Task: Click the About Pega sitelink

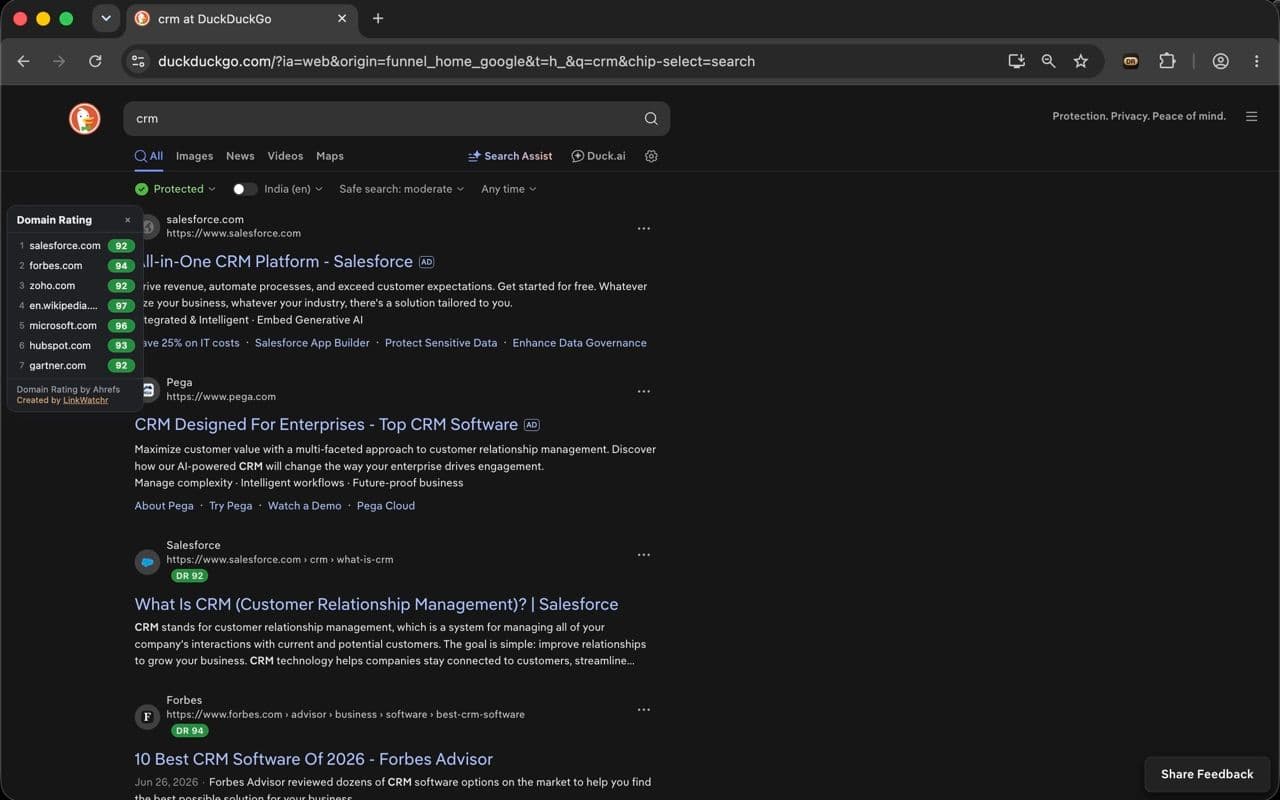Action: pyautogui.click(x=164, y=506)
